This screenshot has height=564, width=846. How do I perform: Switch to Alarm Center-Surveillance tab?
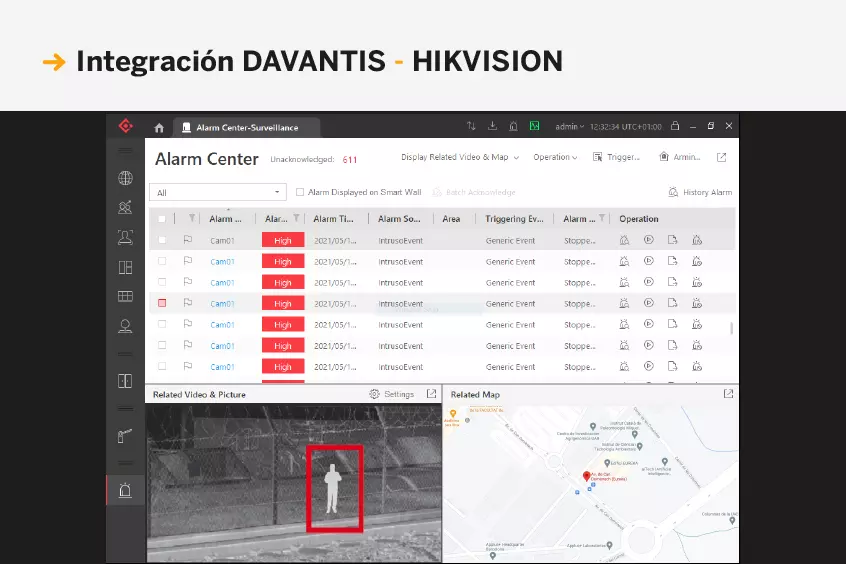point(247,128)
